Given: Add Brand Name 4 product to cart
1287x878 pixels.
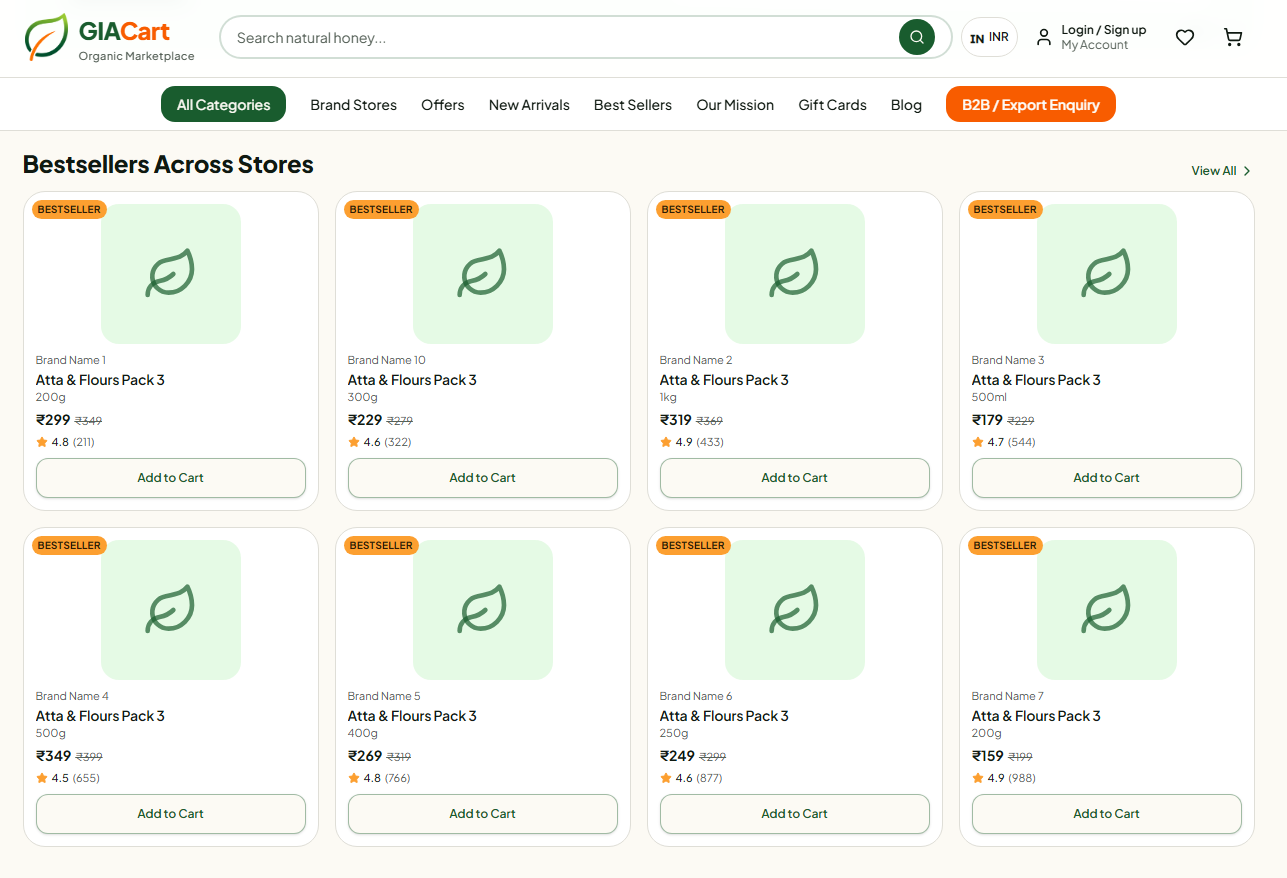Looking at the screenshot, I should (x=171, y=814).
